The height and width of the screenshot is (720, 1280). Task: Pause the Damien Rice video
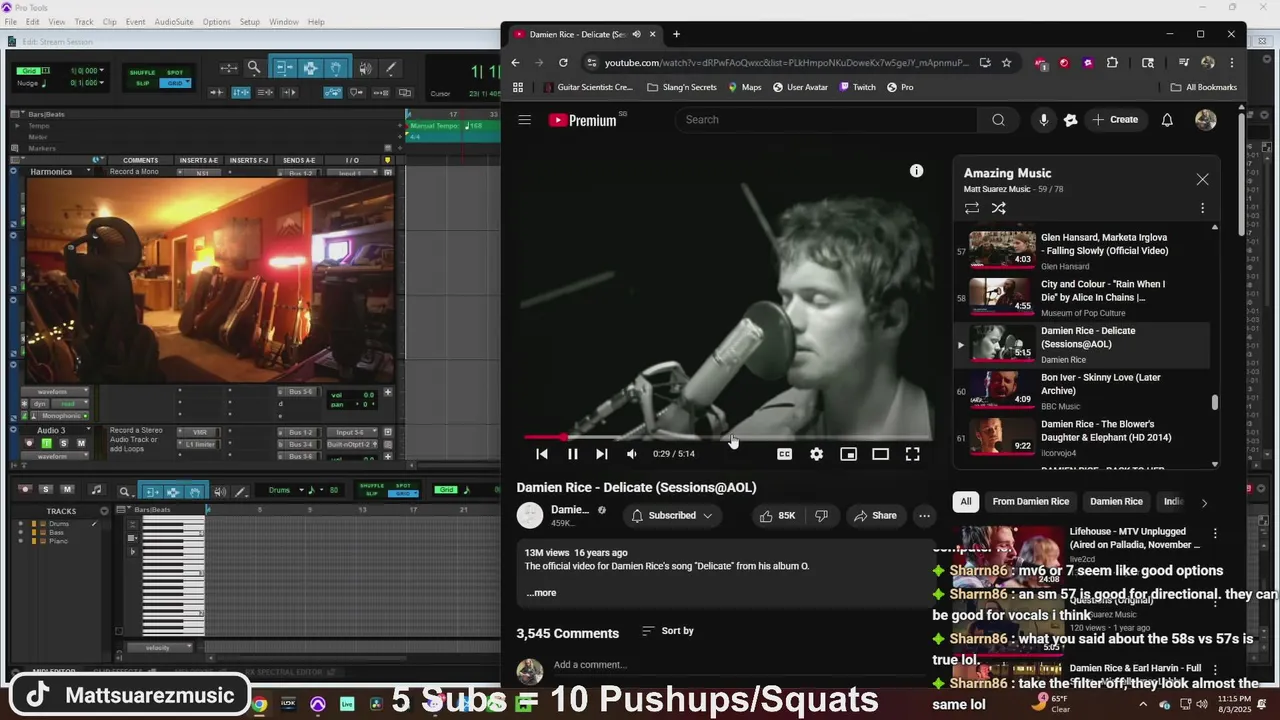click(573, 454)
